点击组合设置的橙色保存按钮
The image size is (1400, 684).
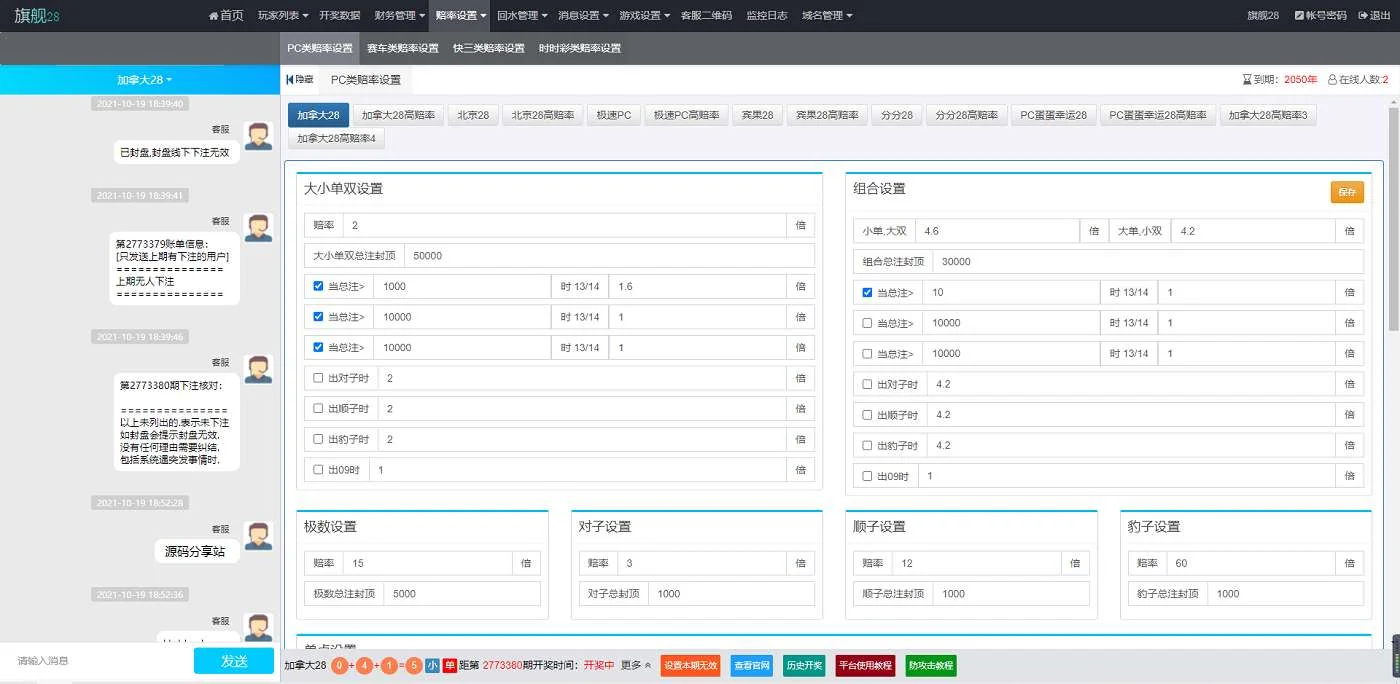click(1347, 192)
